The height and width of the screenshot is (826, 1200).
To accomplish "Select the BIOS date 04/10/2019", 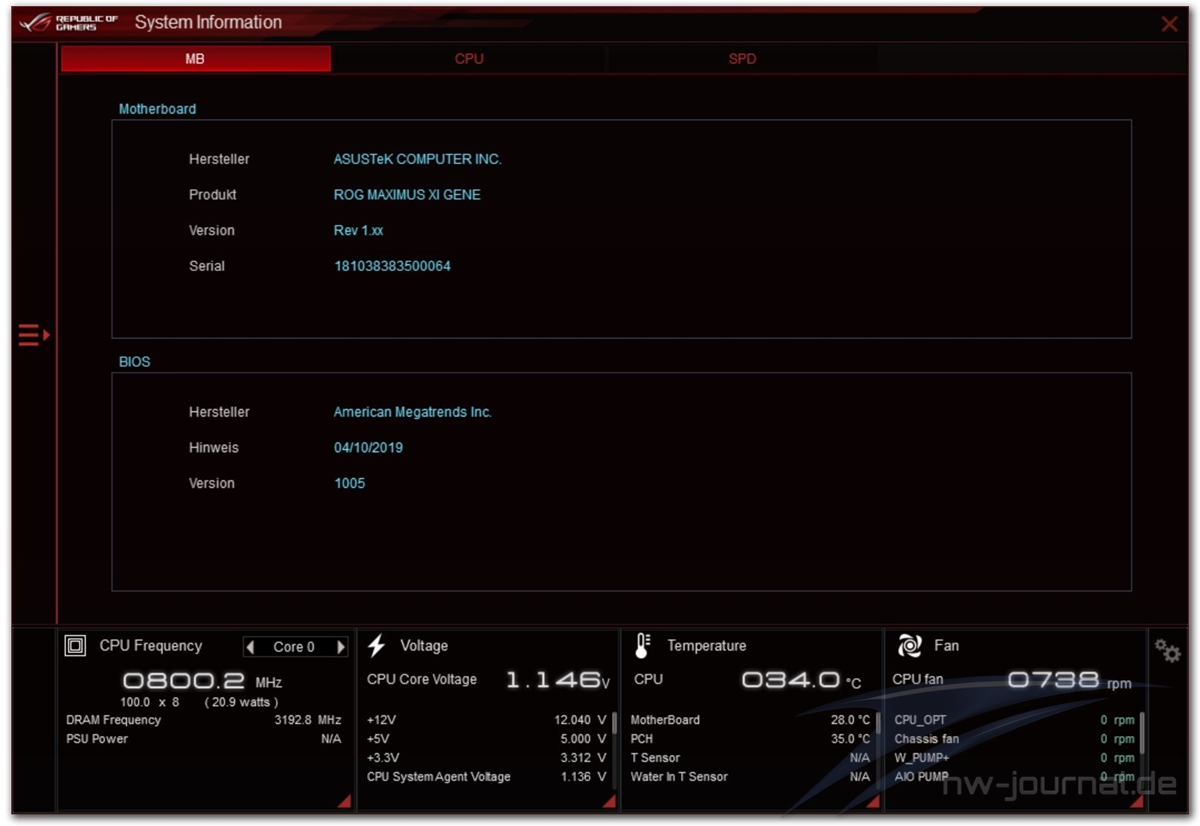I will click(368, 448).
